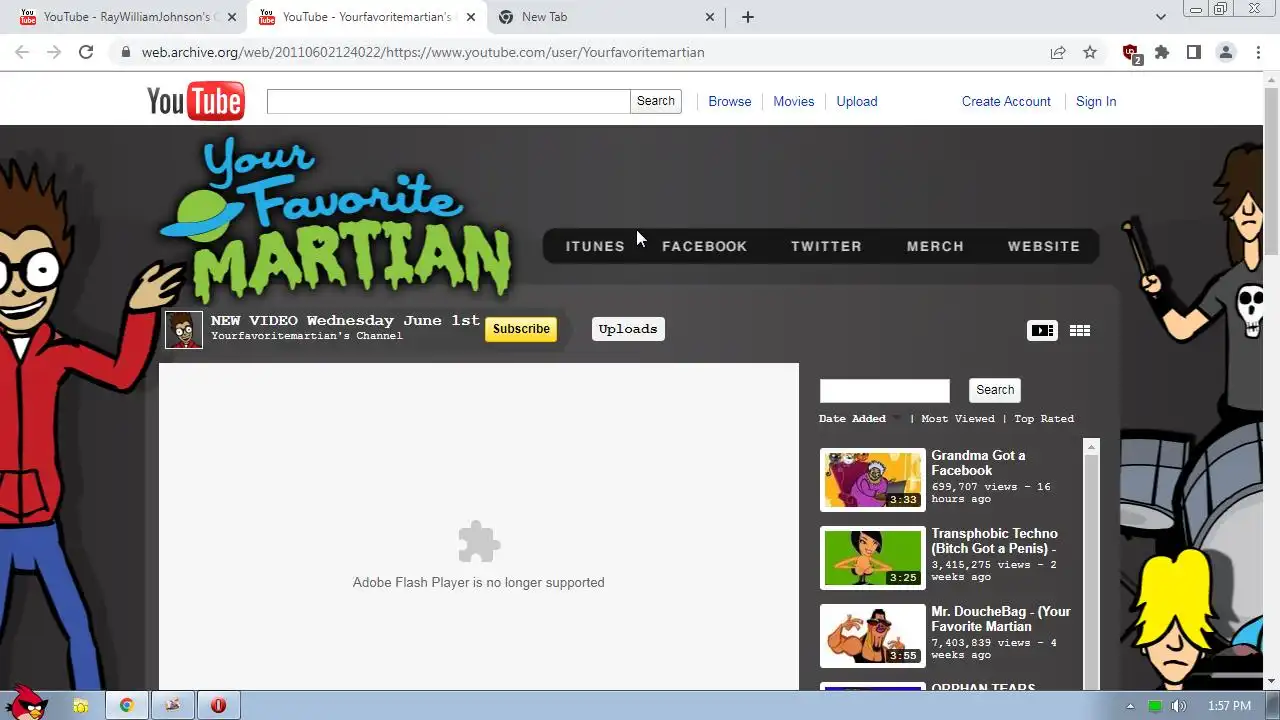This screenshot has width=1280, height=720.
Task: Click the taskbar clock showing 1:57 PM
Action: tap(1229, 706)
